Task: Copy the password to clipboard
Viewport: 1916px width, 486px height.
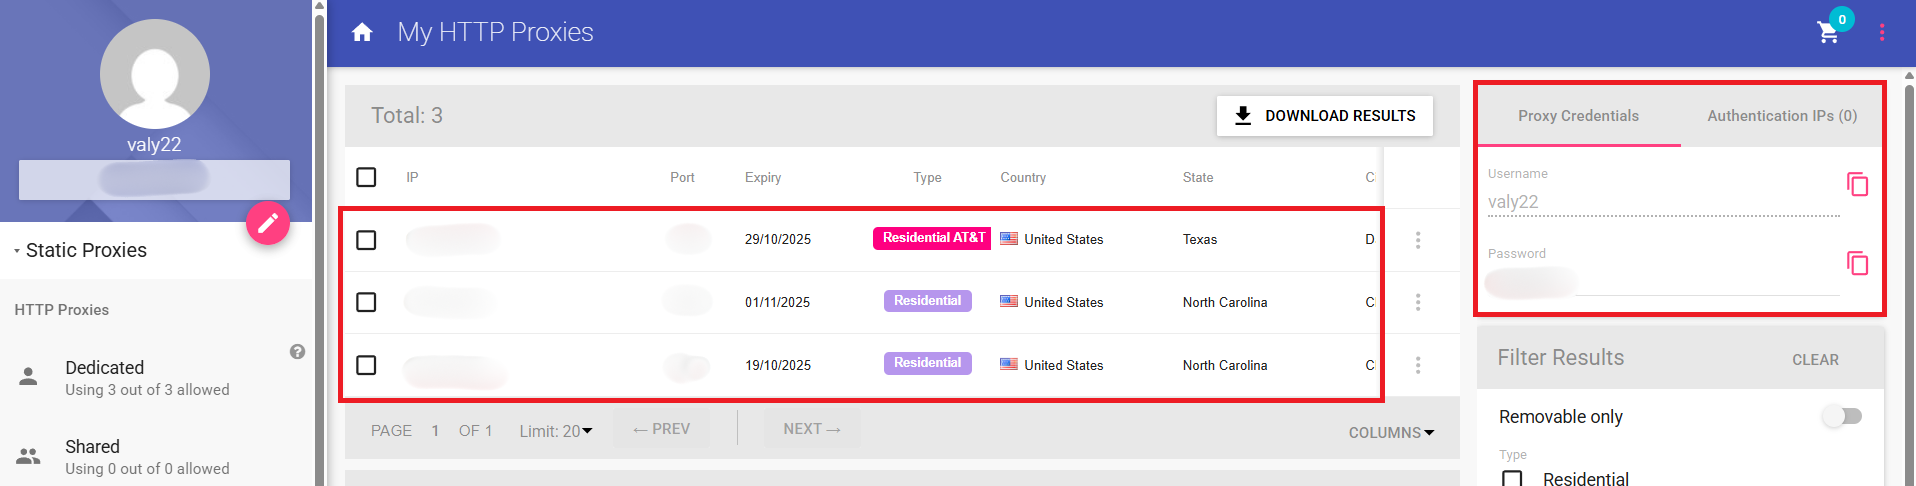Action: click(1857, 263)
